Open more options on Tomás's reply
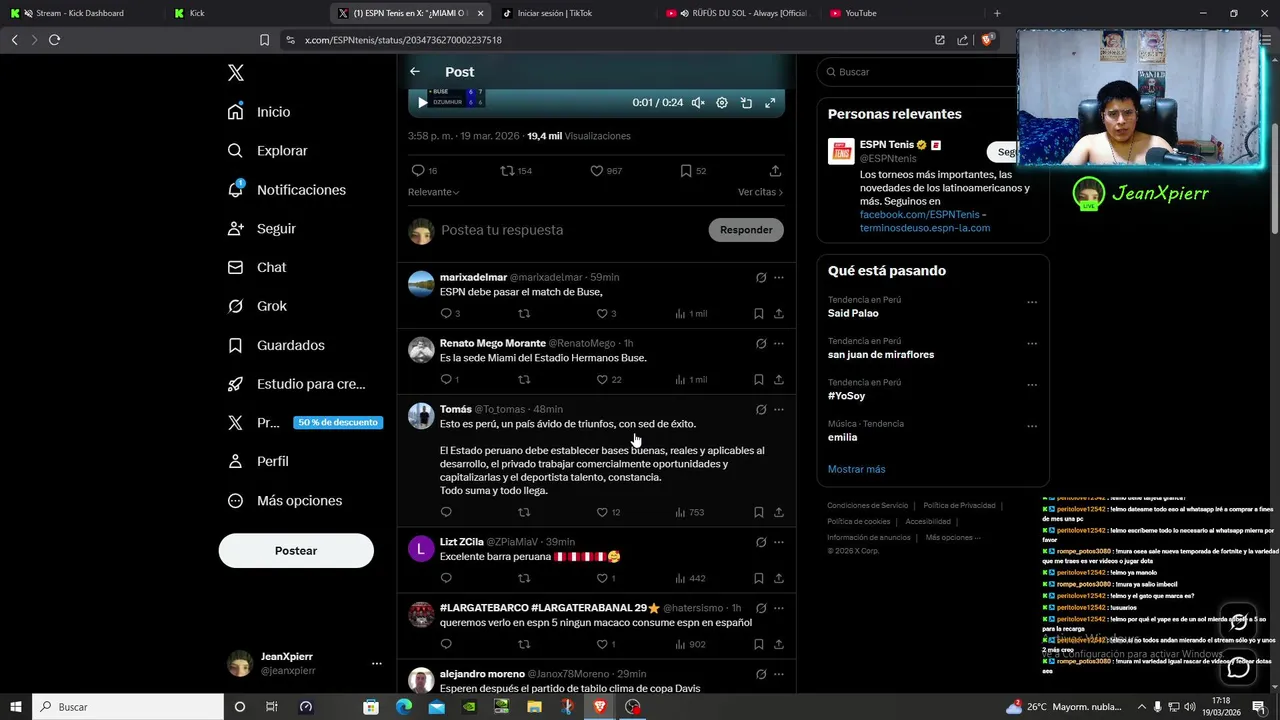Screen dimensions: 1280x720 pos(779,409)
